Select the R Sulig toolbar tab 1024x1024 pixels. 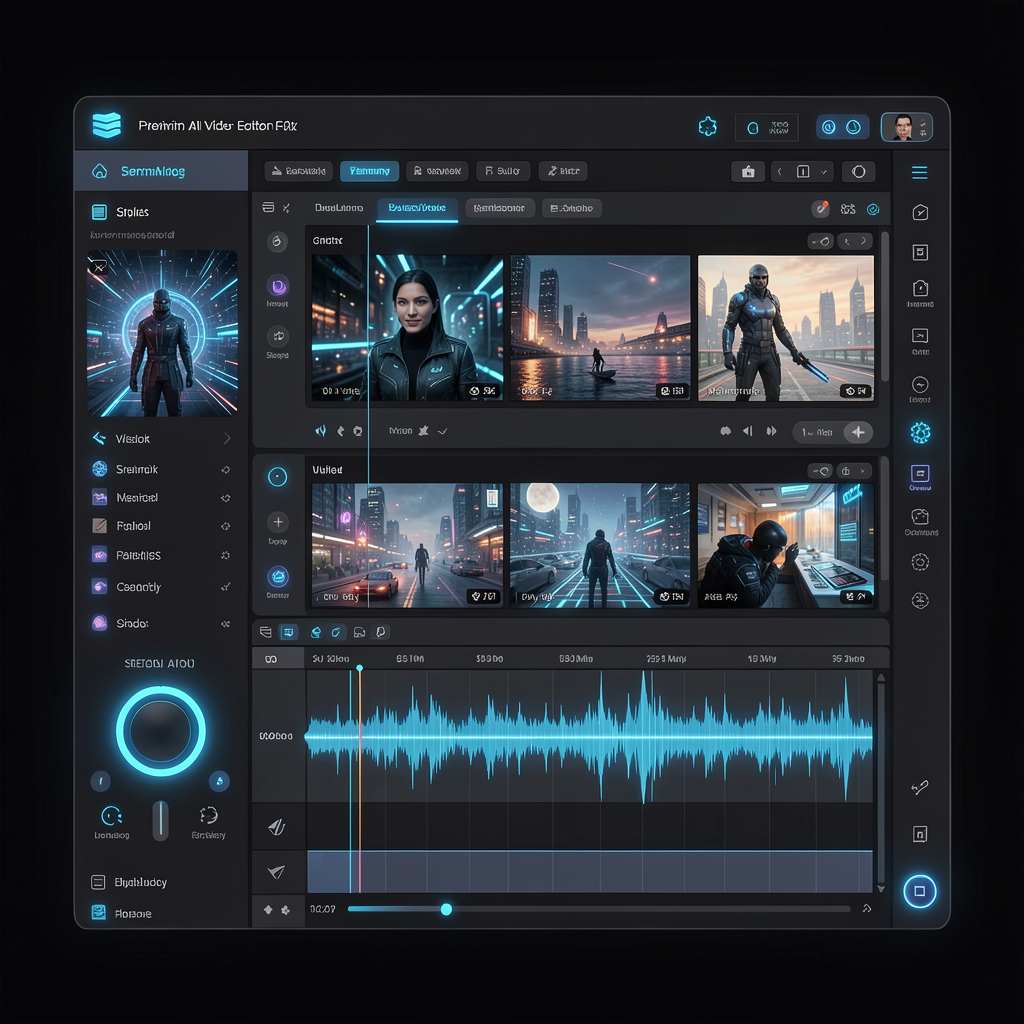pyautogui.click(x=503, y=171)
